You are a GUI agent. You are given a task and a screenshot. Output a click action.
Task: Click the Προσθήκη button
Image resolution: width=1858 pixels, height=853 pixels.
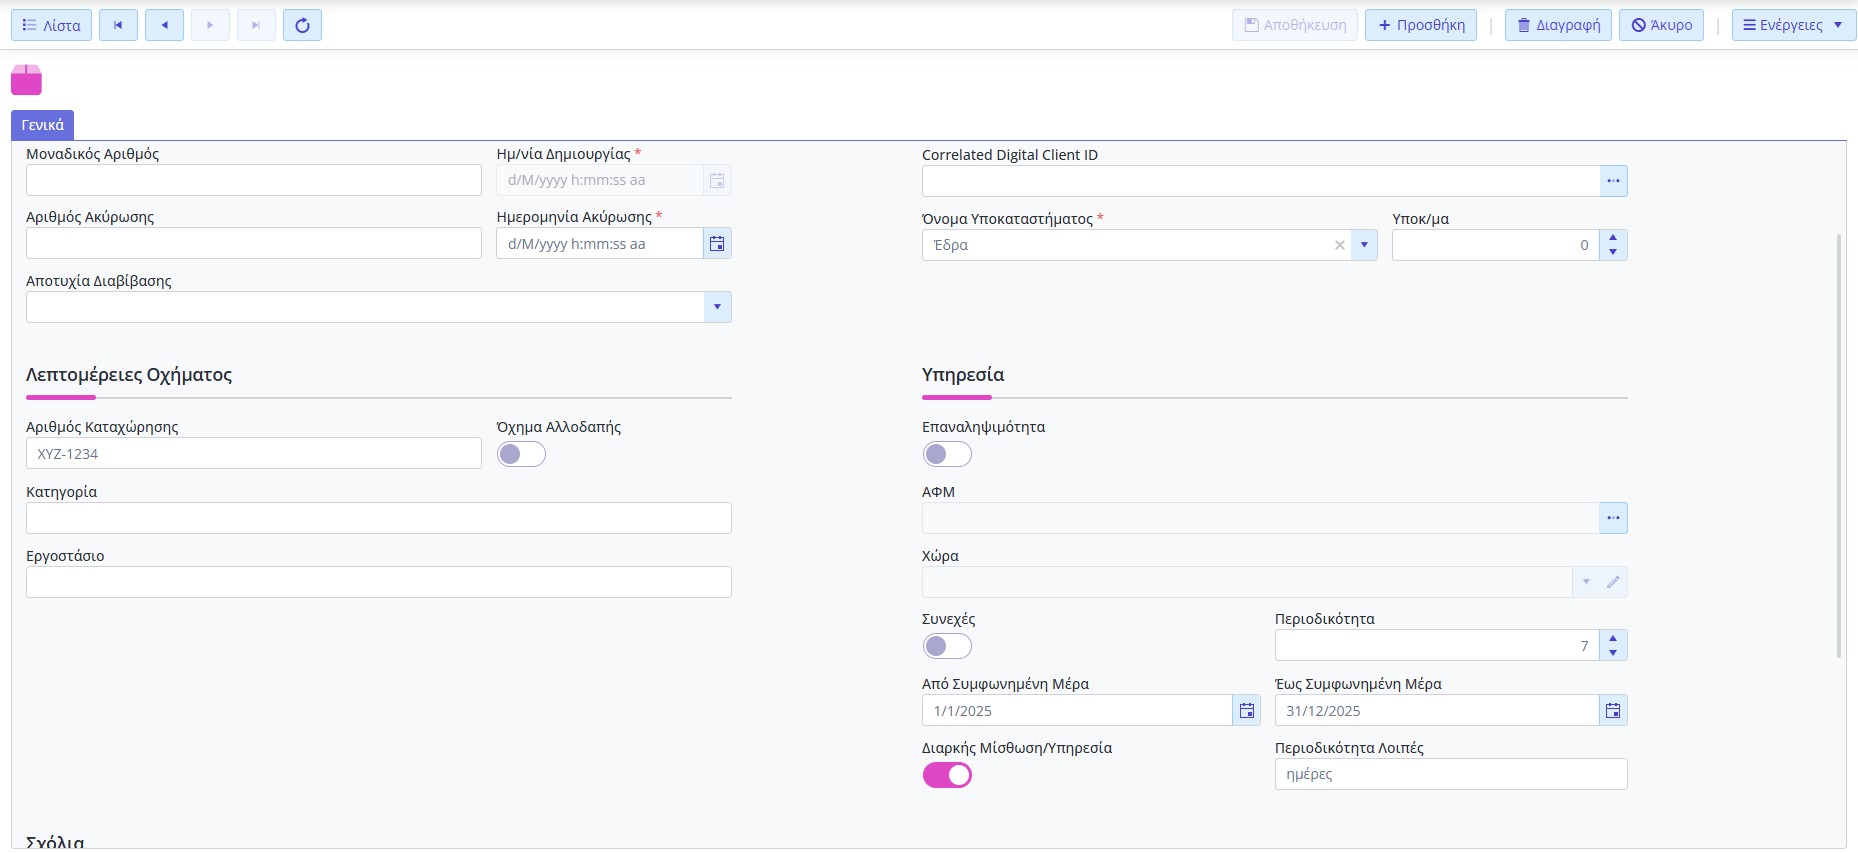click(x=1420, y=25)
